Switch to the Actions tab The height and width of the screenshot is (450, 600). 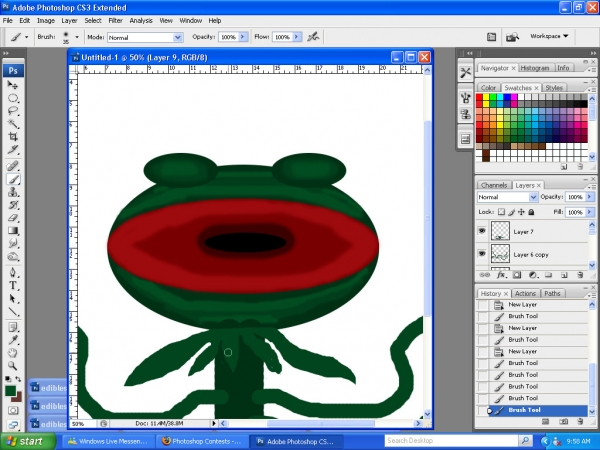coord(525,293)
